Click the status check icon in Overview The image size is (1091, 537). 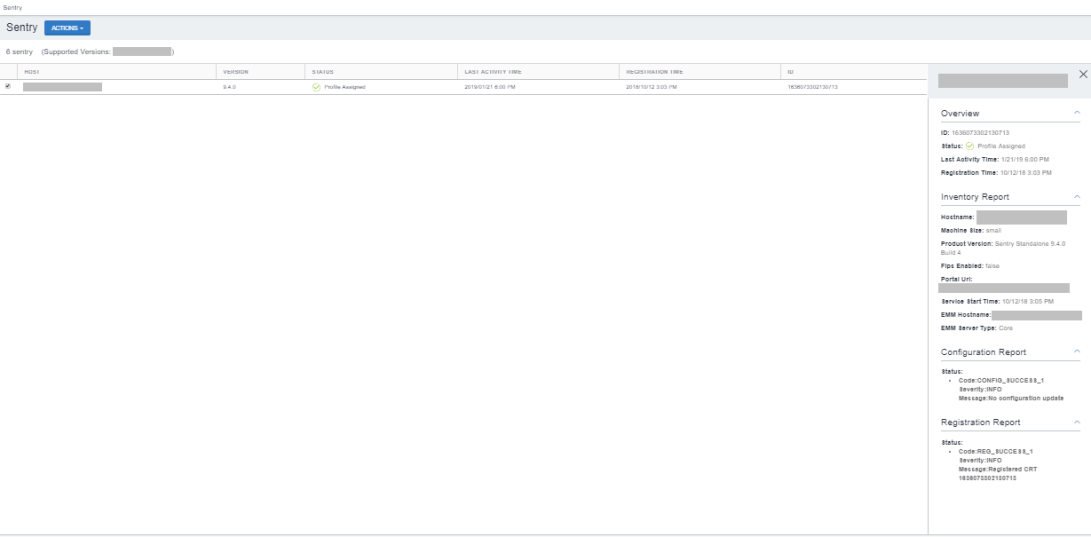click(969, 146)
